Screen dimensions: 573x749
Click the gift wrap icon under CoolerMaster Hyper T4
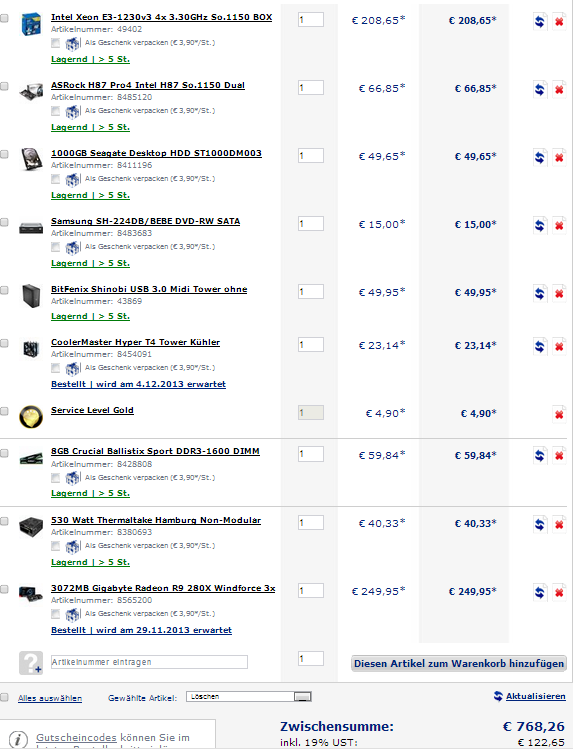[x=73, y=368]
